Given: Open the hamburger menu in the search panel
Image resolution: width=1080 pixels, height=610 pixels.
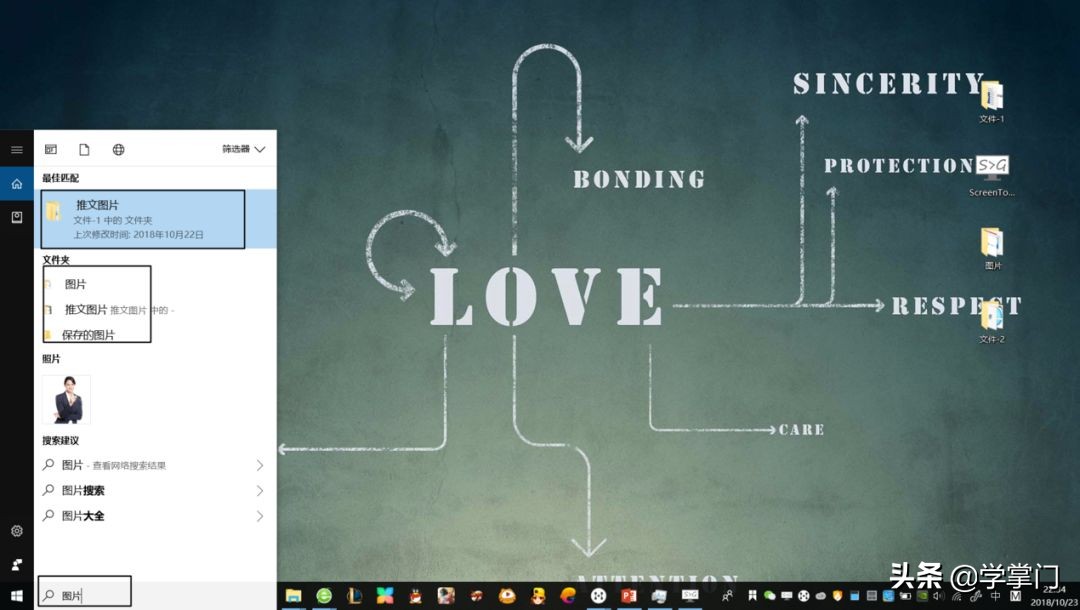Looking at the screenshot, I should click(16, 149).
